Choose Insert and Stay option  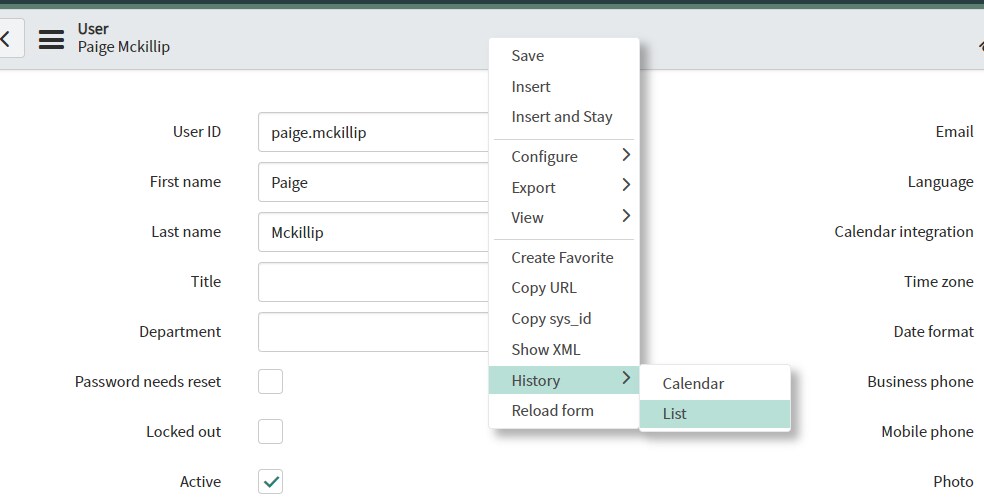(561, 117)
